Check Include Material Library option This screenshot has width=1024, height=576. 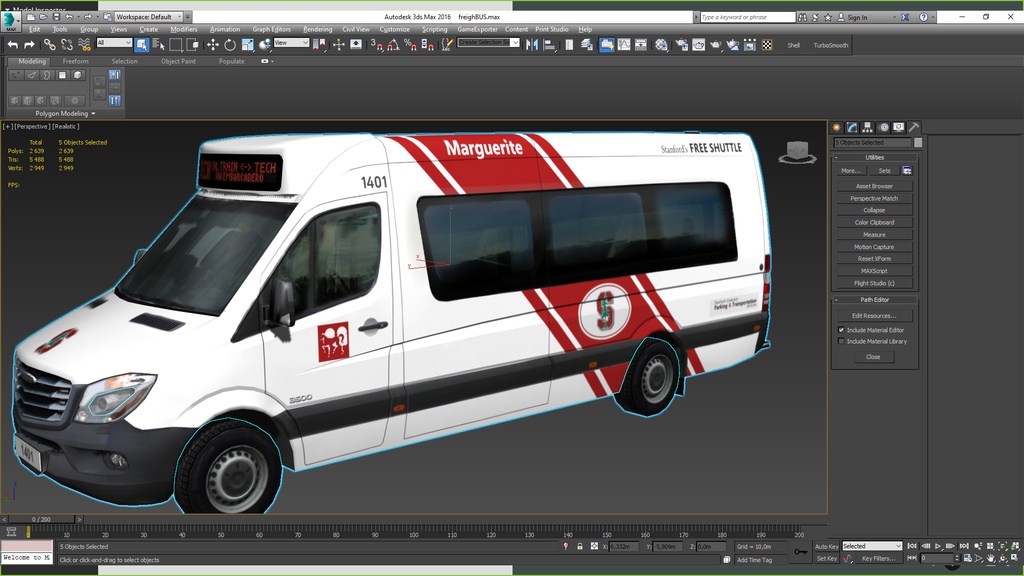pyautogui.click(x=841, y=342)
